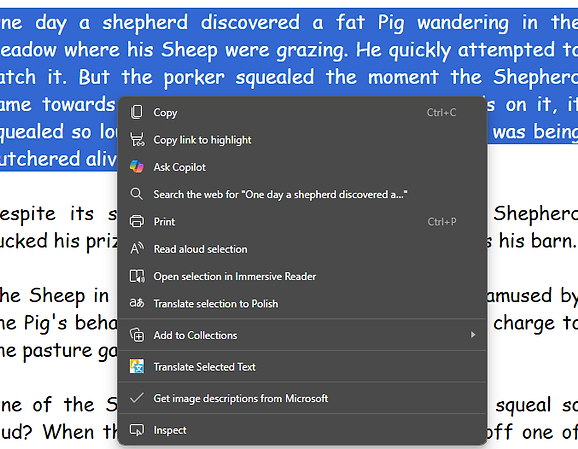Image resolution: width=578 pixels, height=449 pixels.
Task: Click the Inspect element icon
Action: point(137,430)
